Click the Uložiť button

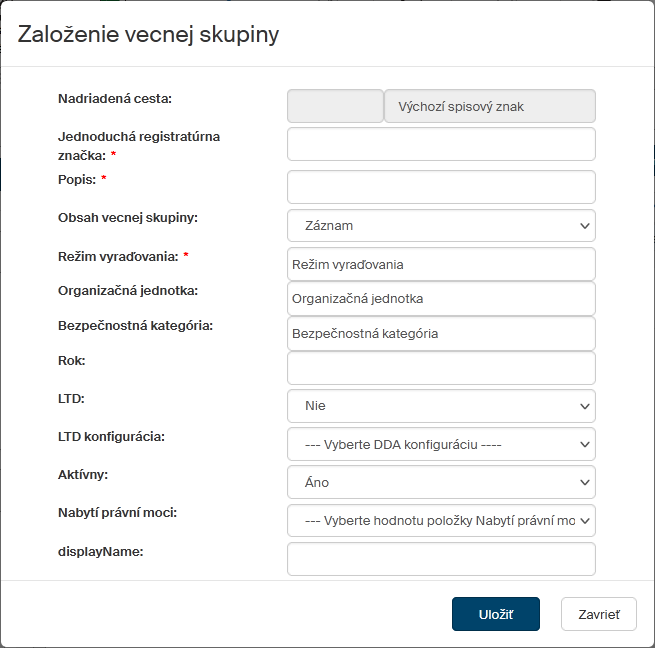pos(496,614)
